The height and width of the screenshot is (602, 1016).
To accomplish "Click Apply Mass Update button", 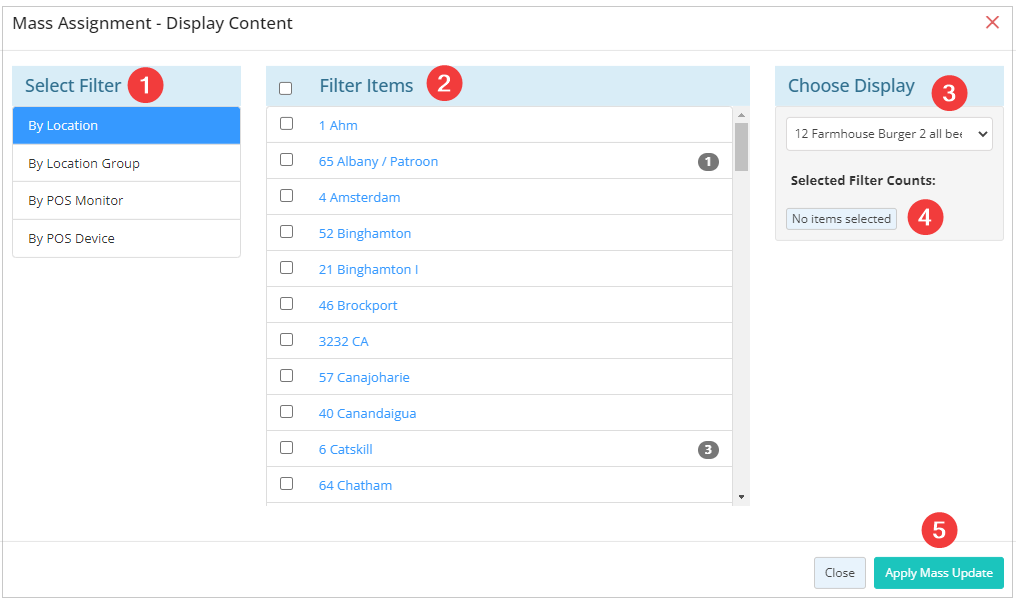I will pyautogui.click(x=938, y=573).
